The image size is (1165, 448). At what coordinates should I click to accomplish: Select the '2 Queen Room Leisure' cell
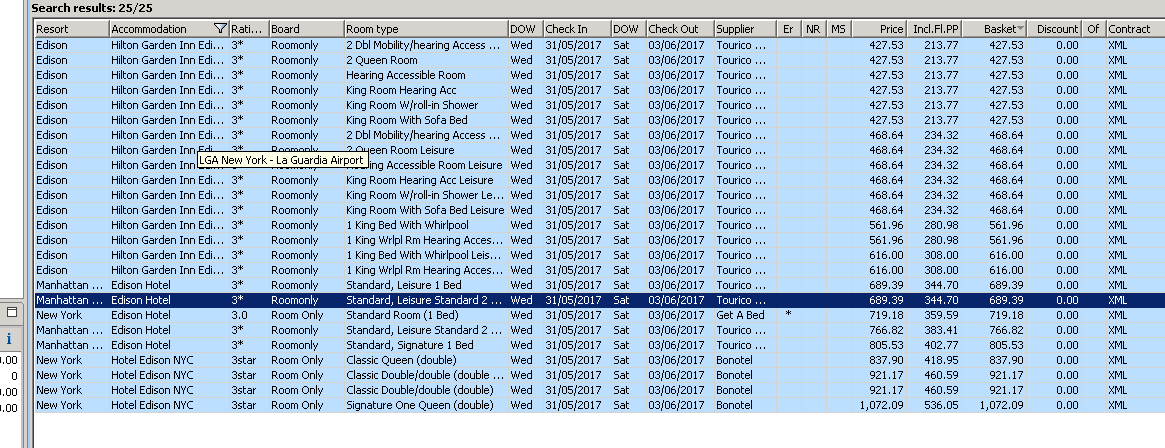point(426,150)
